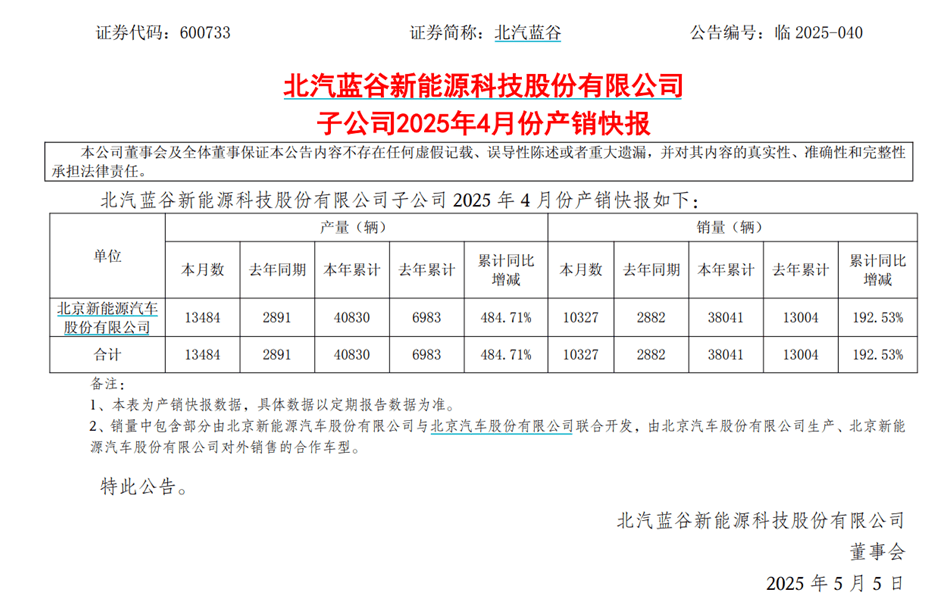Click 去年累计 header under 销量
The width and height of the screenshot is (946, 607).
click(x=801, y=270)
